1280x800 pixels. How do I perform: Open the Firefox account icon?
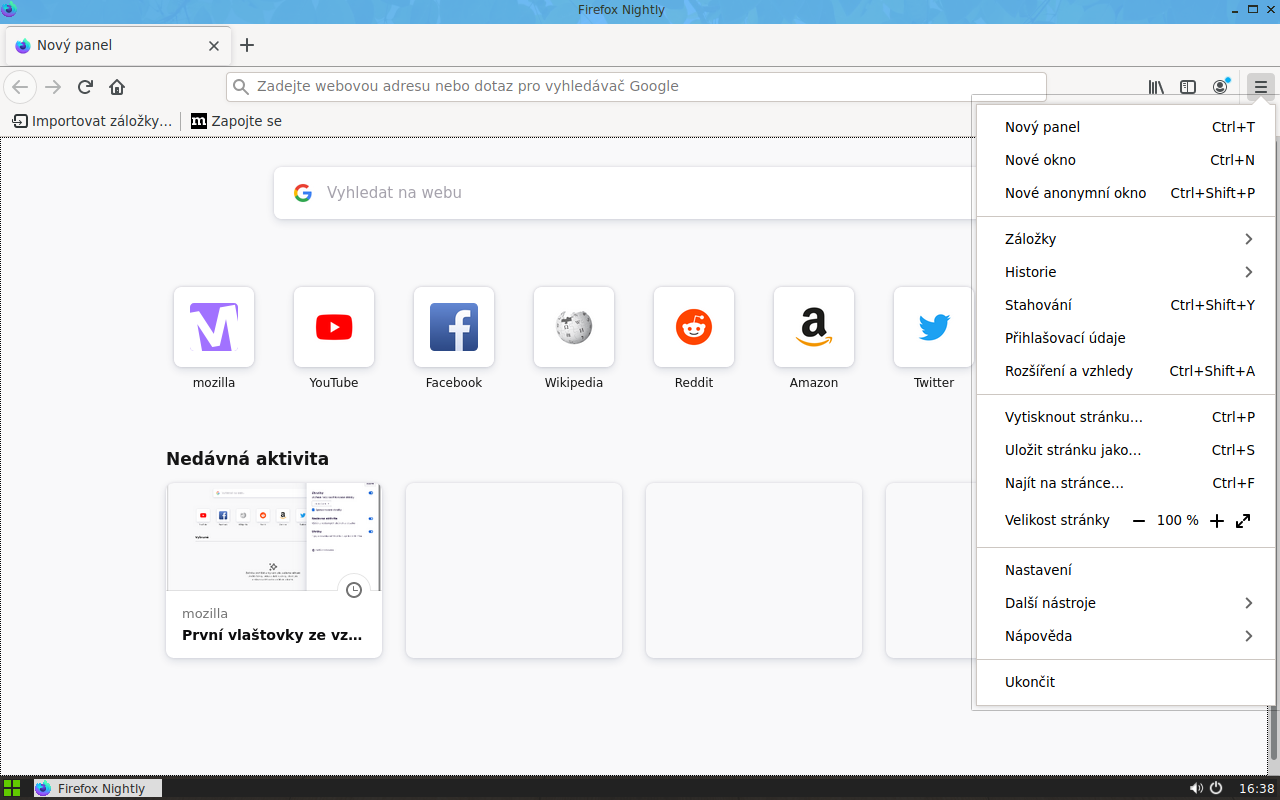point(1220,87)
